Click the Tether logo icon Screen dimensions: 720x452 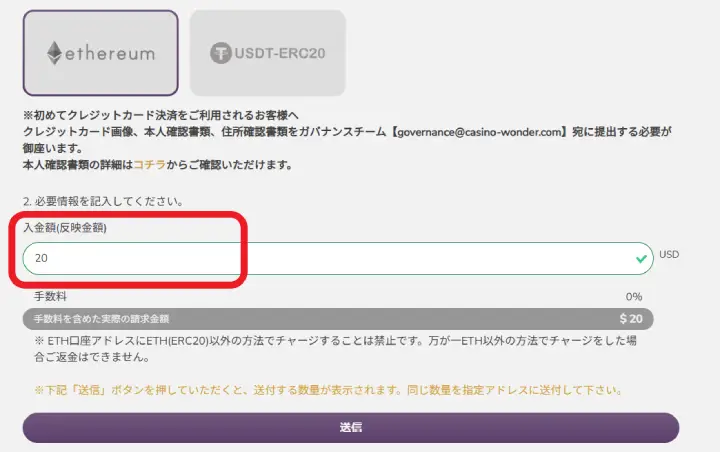[220, 53]
